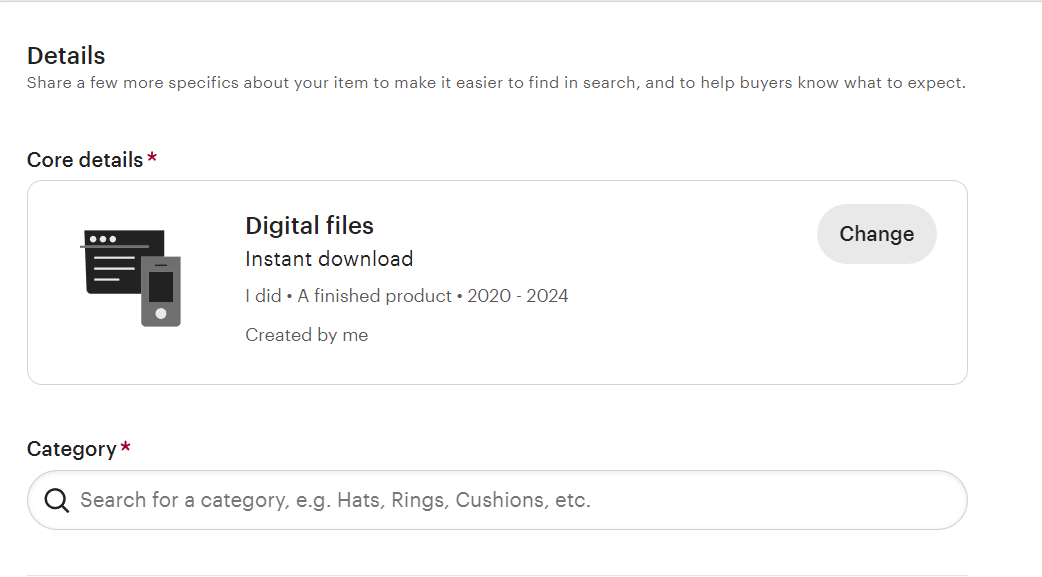The width and height of the screenshot is (1042, 577).
Task: Select the Core details section label
Action: tap(85, 160)
